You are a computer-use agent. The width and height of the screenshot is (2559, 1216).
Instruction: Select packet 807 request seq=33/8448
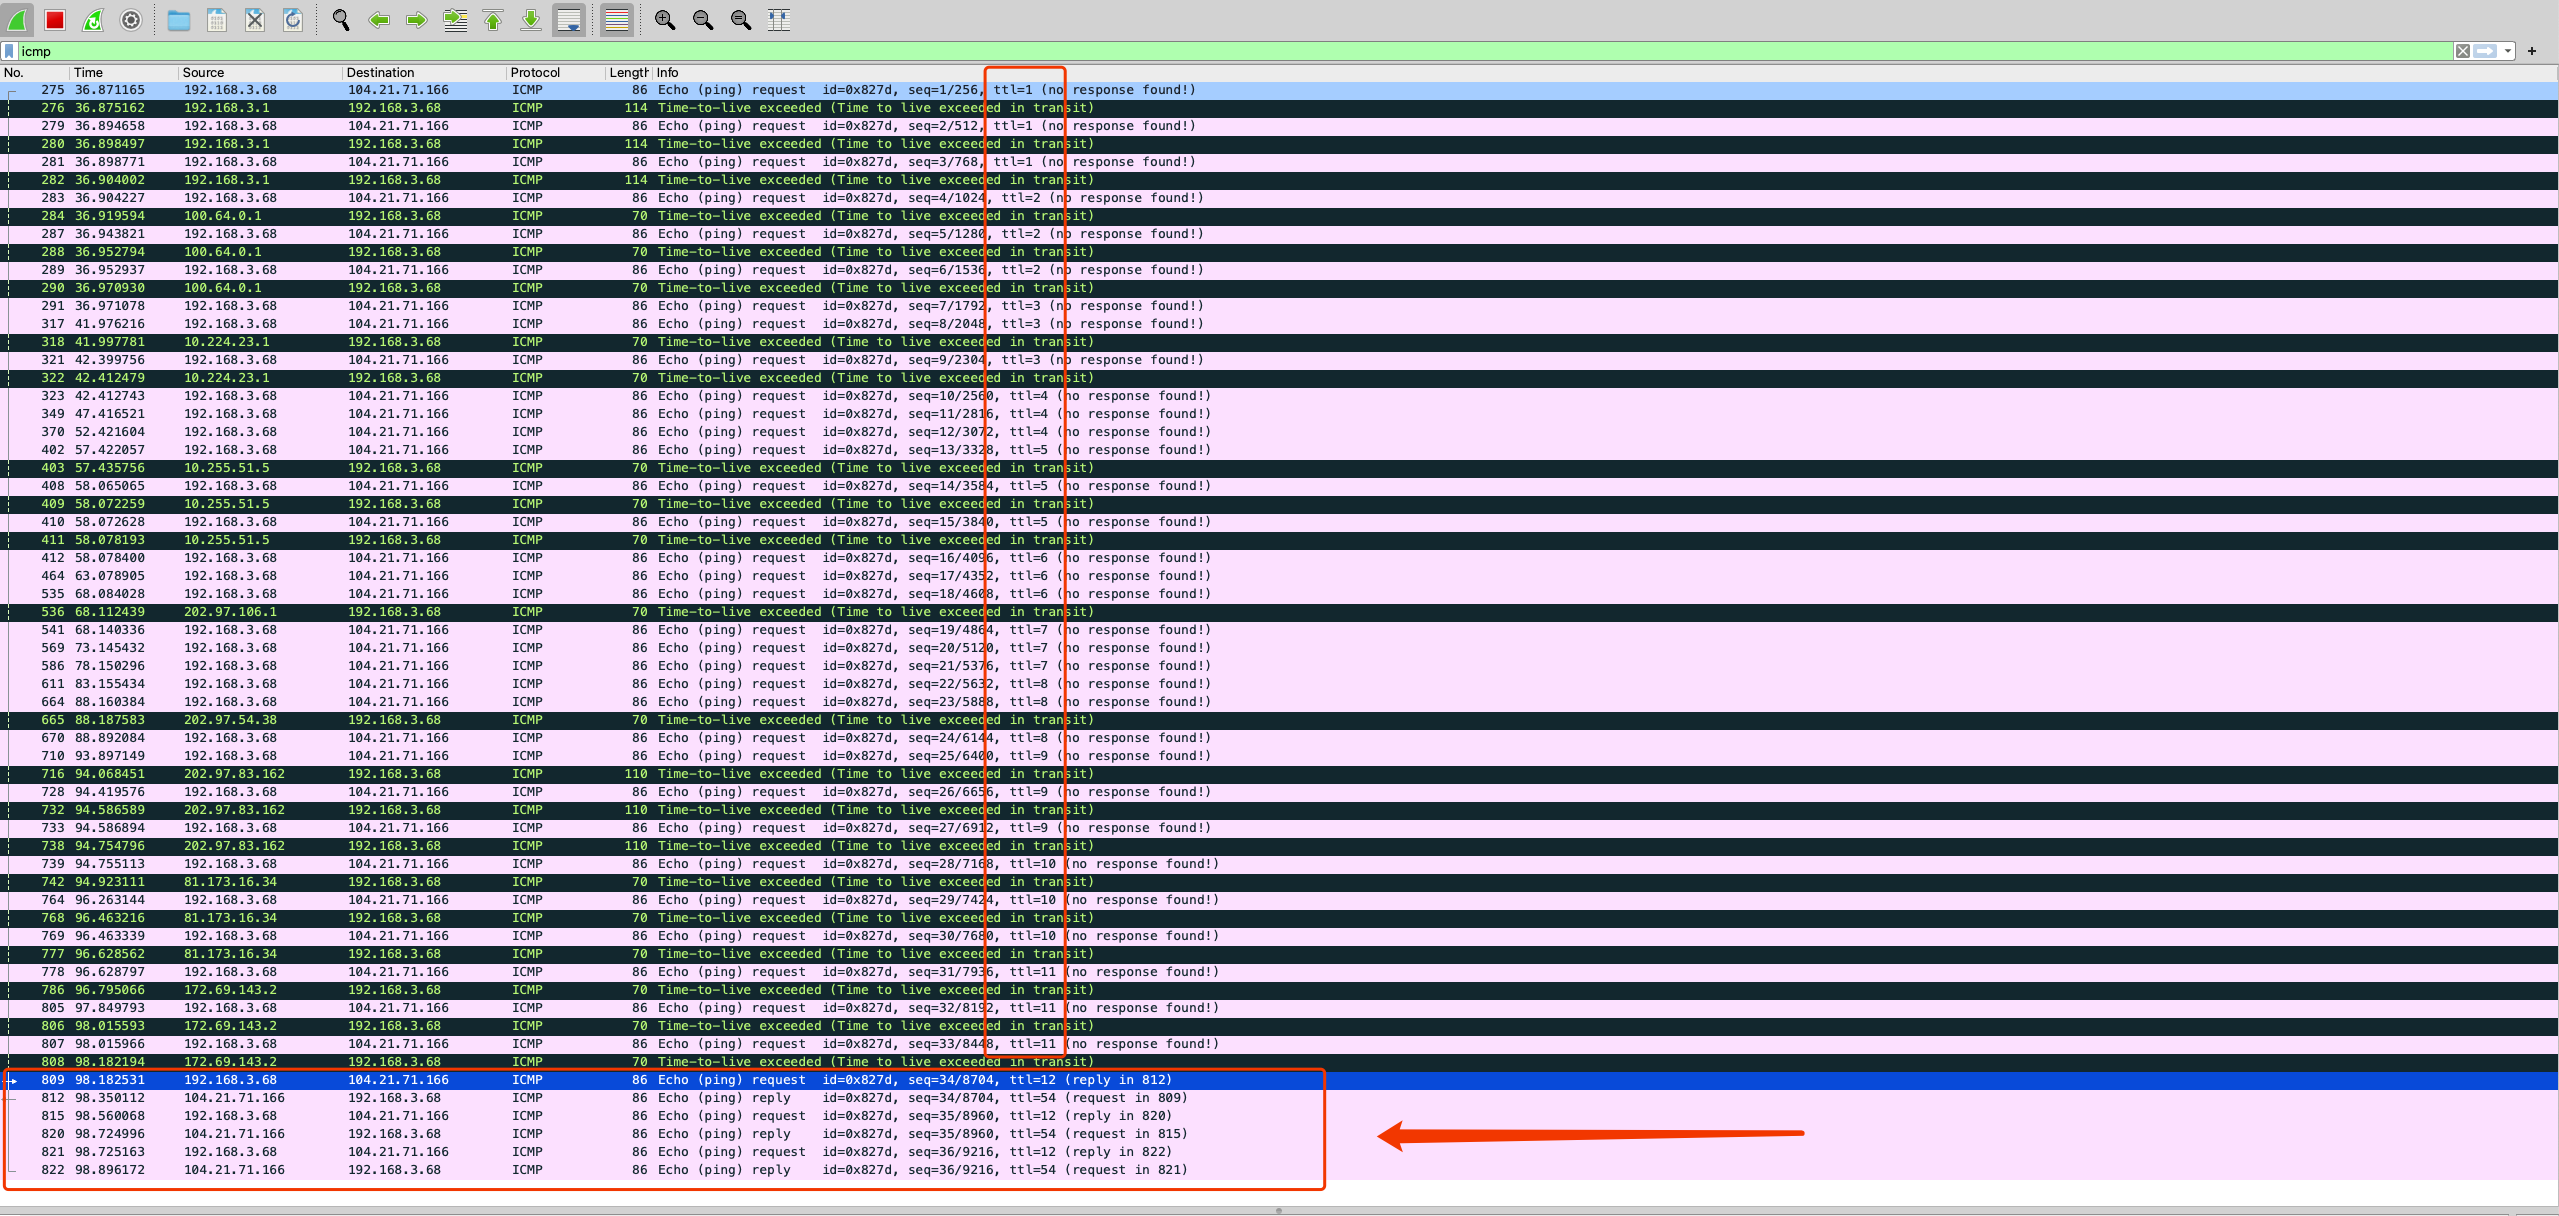1279,1044
